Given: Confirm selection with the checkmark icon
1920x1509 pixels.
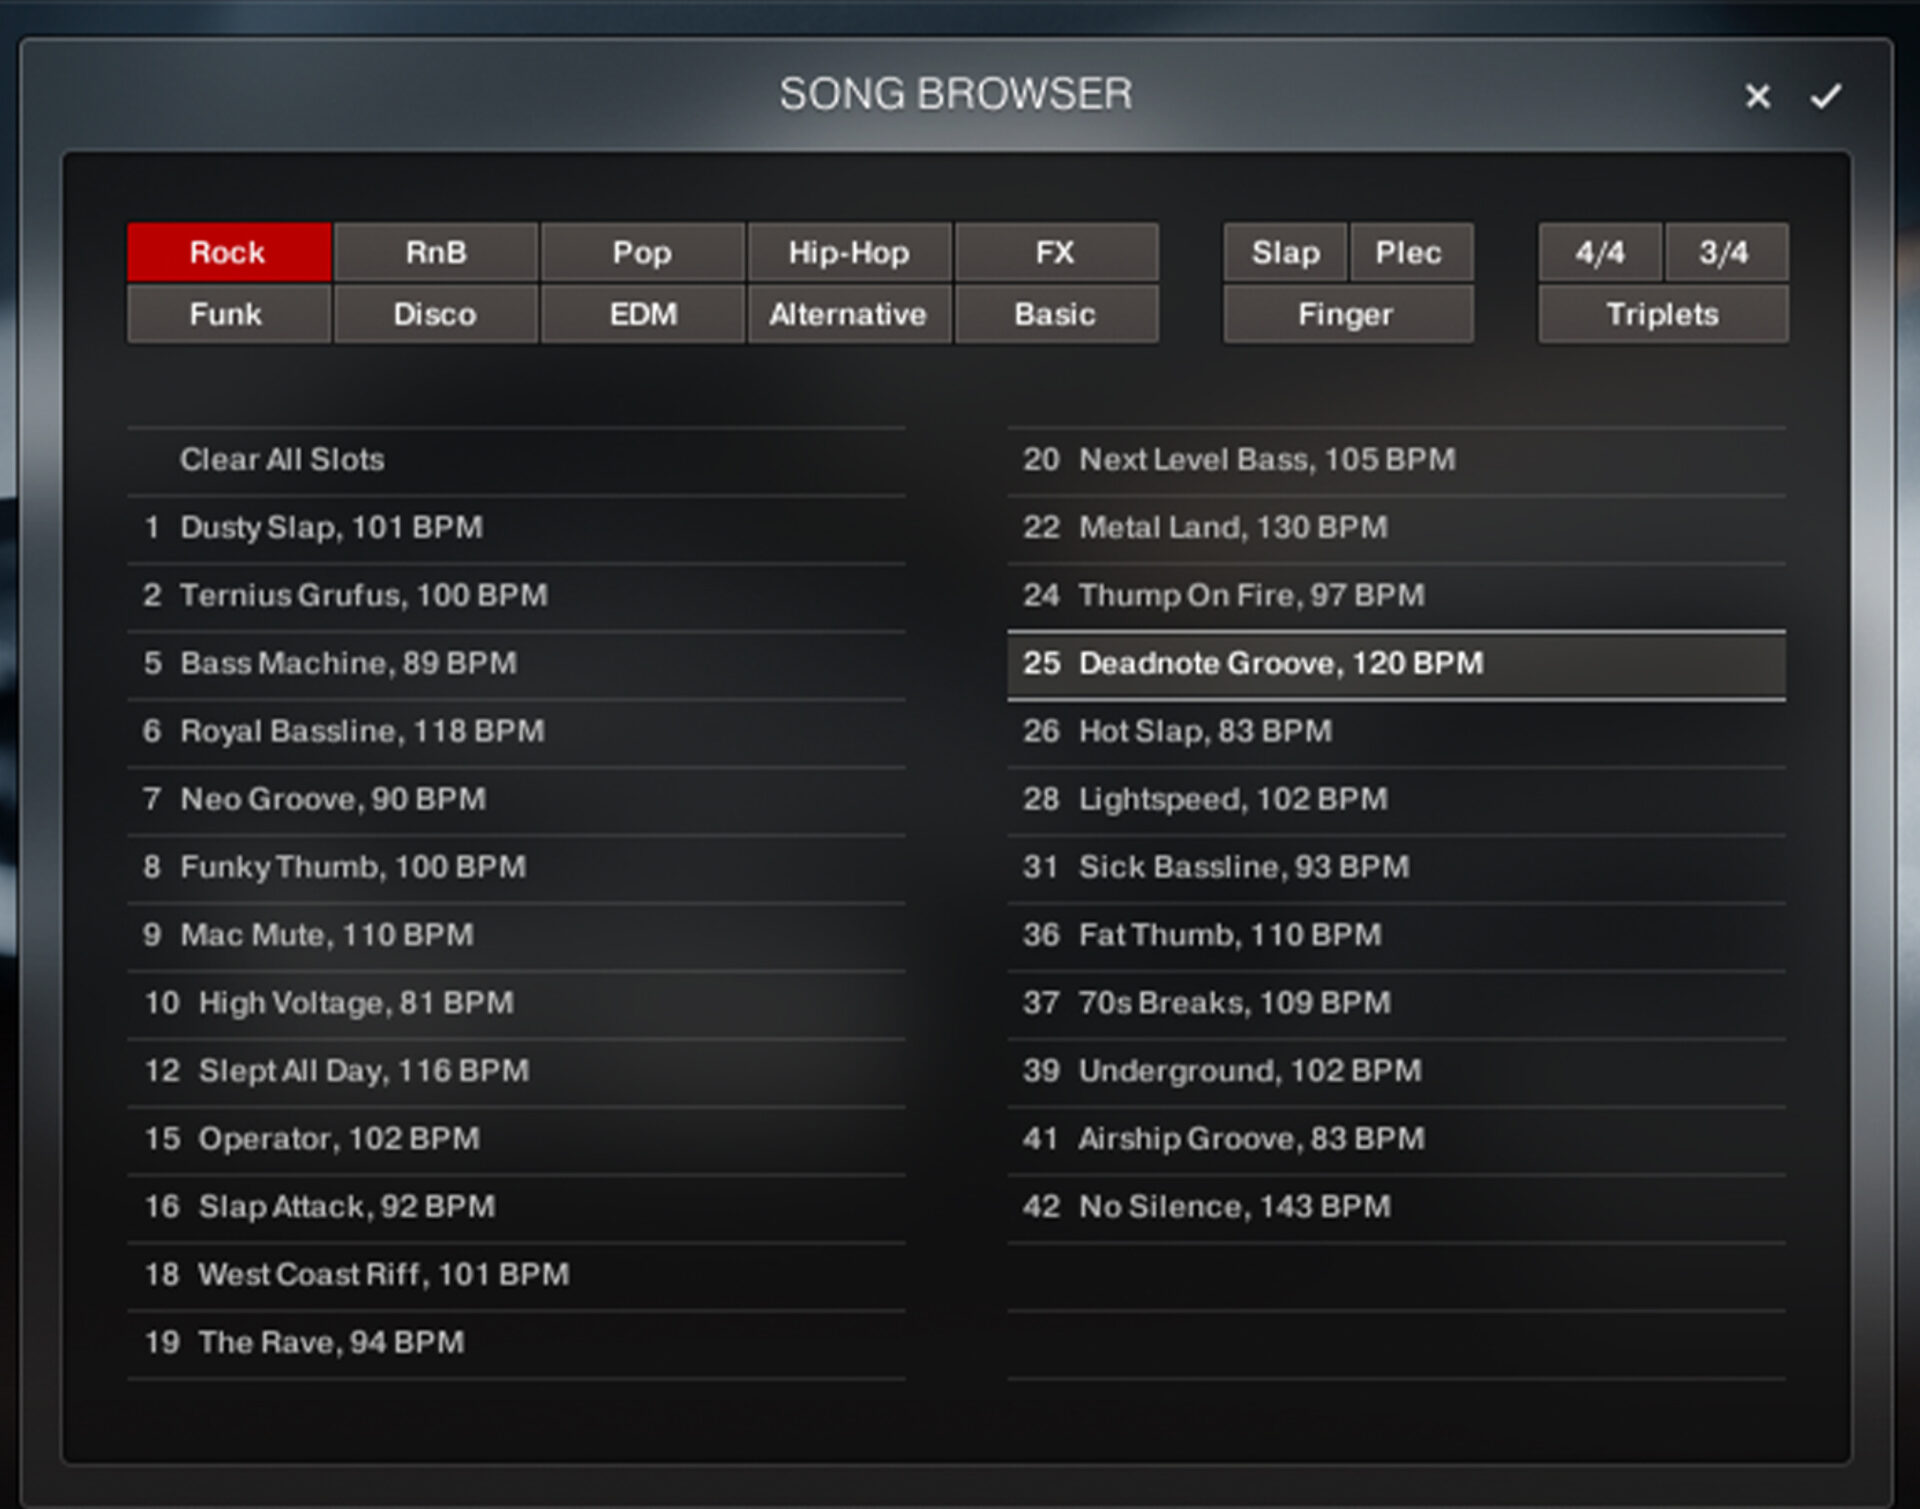Looking at the screenshot, I should pyautogui.click(x=1825, y=96).
